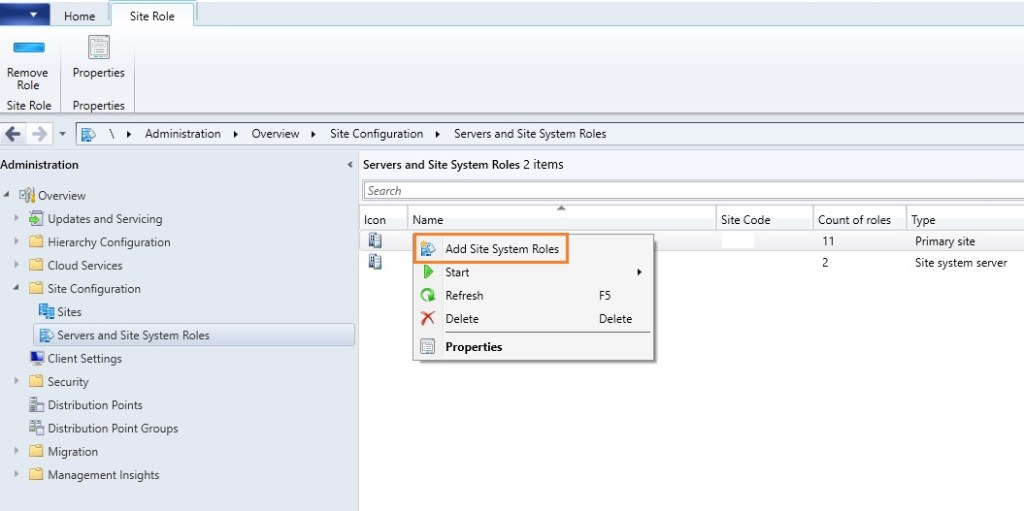
Task: Choose Add Site System Roles menu item
Action: pyautogui.click(x=491, y=249)
